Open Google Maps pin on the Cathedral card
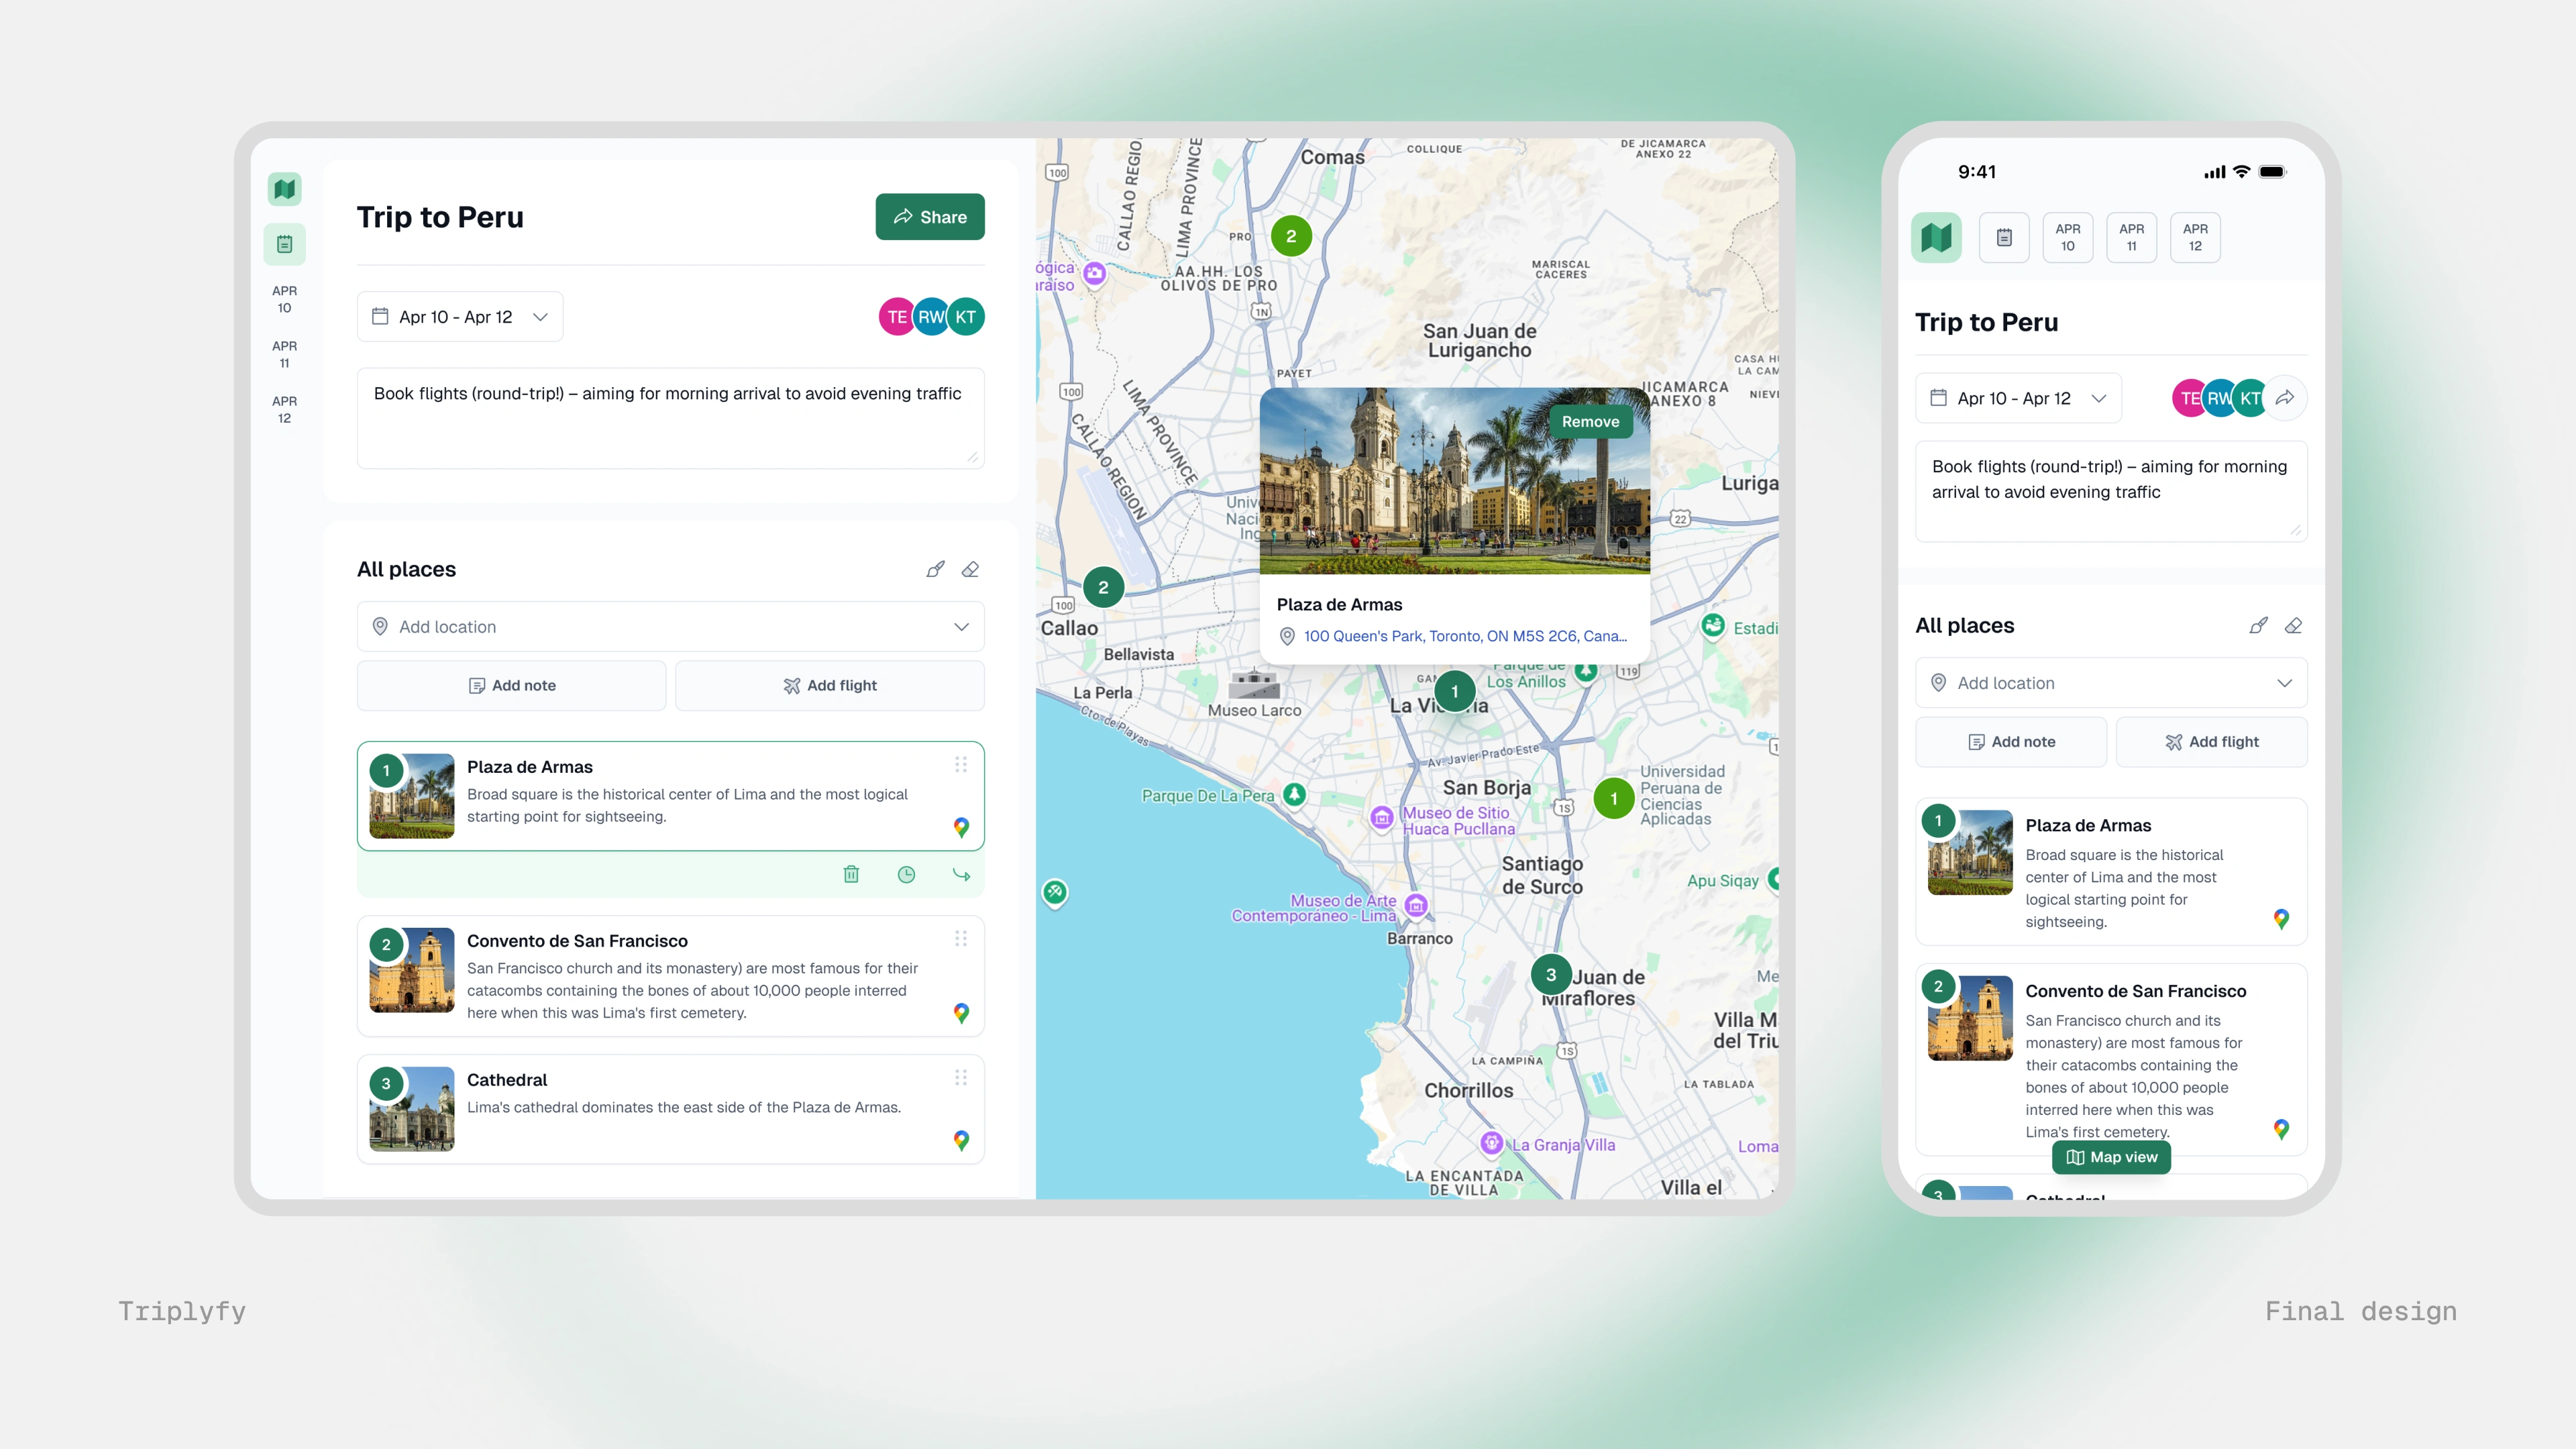Viewport: 2576px width, 1449px height. click(961, 1140)
